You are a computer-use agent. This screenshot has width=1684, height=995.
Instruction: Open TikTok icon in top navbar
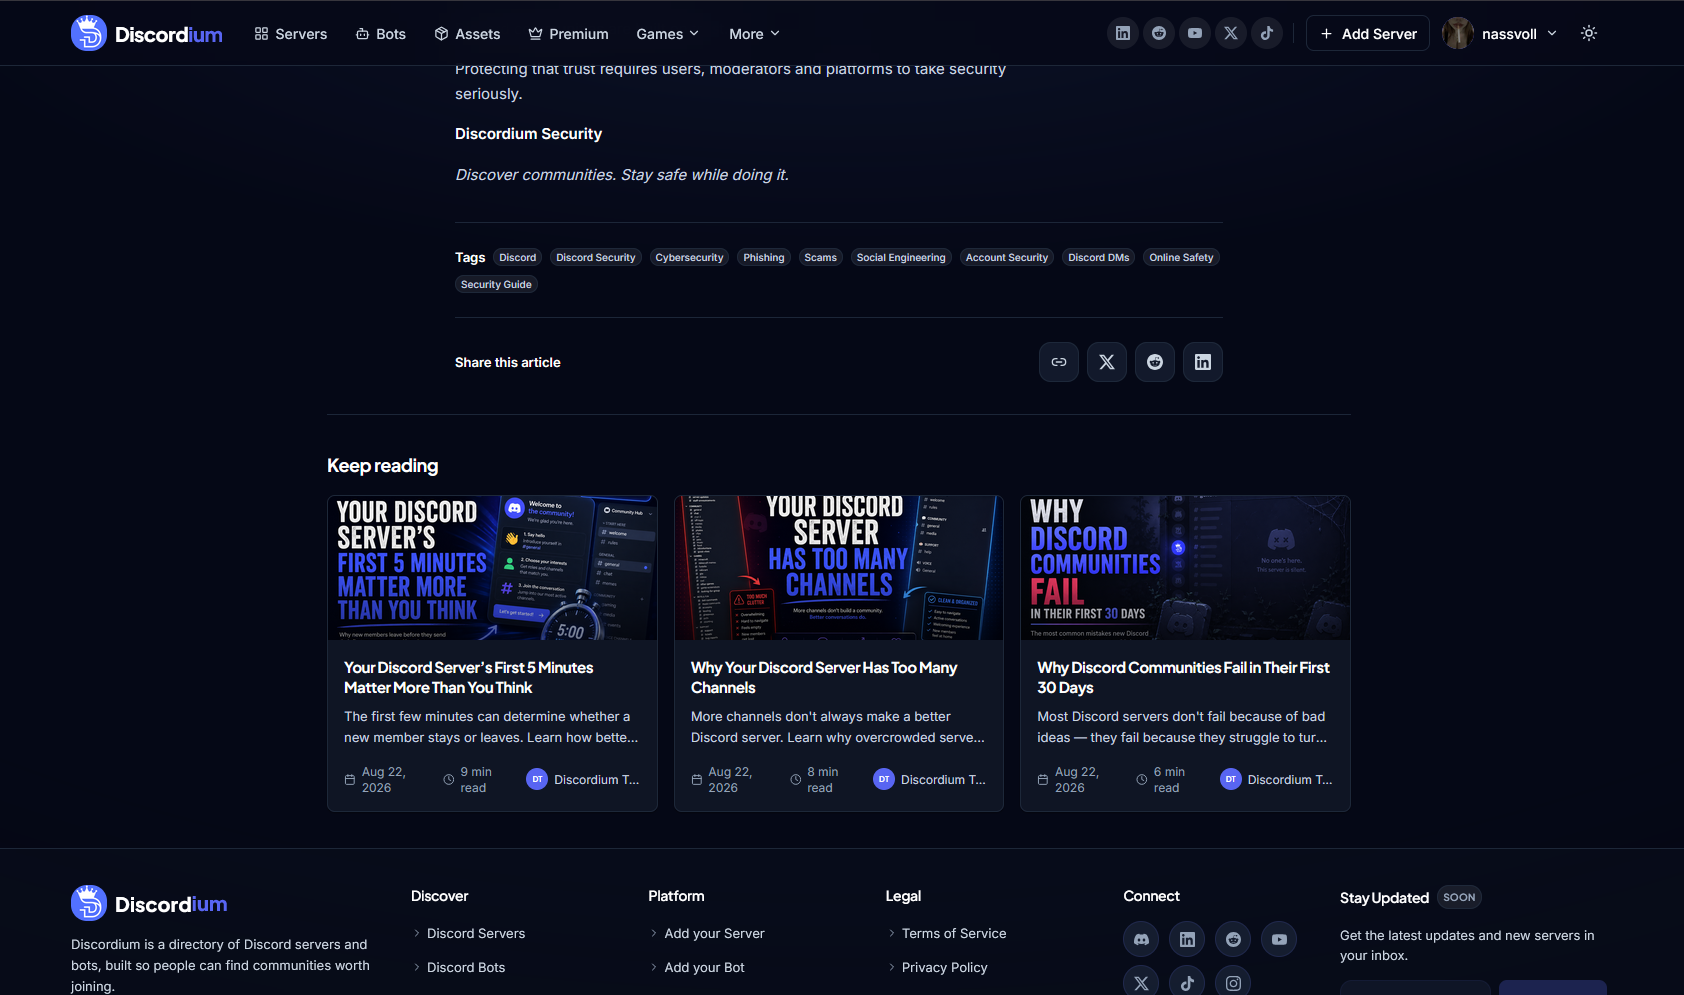pos(1267,33)
